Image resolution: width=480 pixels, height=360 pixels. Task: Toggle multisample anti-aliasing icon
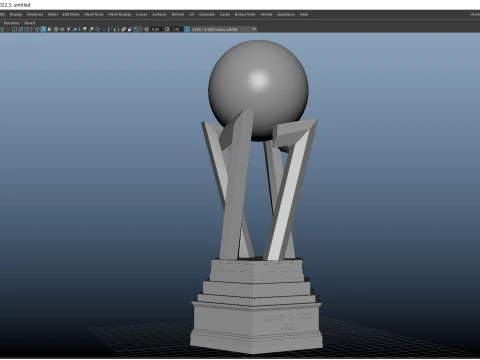(97, 29)
